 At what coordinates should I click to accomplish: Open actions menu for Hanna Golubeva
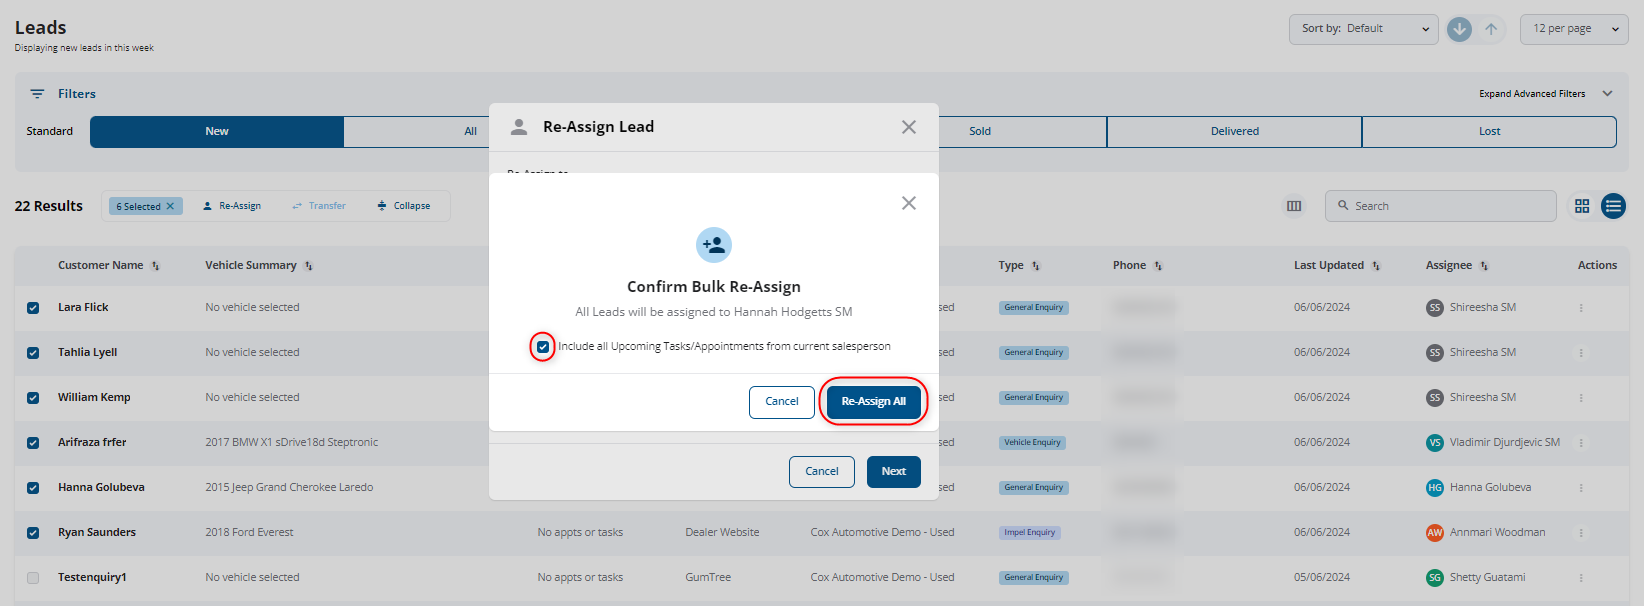tap(1581, 488)
